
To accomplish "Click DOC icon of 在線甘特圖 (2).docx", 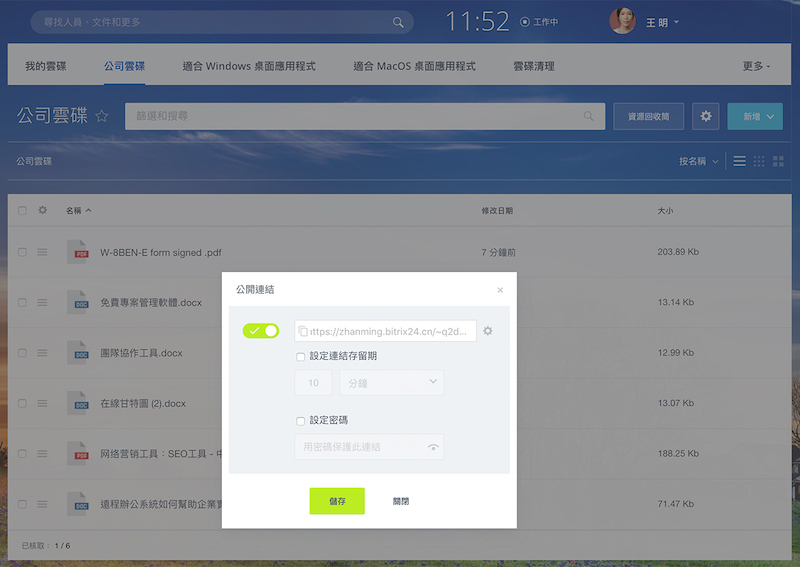I will pyautogui.click(x=78, y=403).
